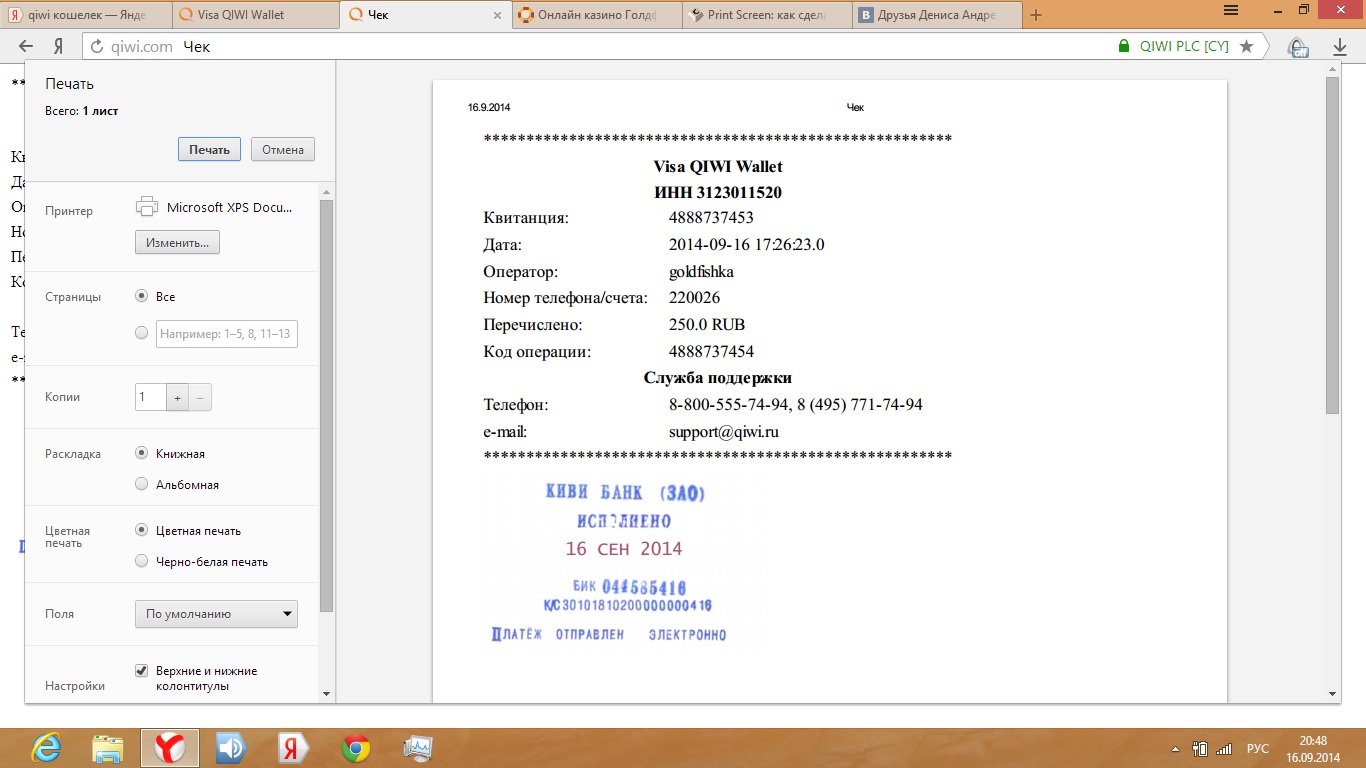The height and width of the screenshot is (768, 1366).
Task: Select the custom page range radio button
Action: coord(142,333)
